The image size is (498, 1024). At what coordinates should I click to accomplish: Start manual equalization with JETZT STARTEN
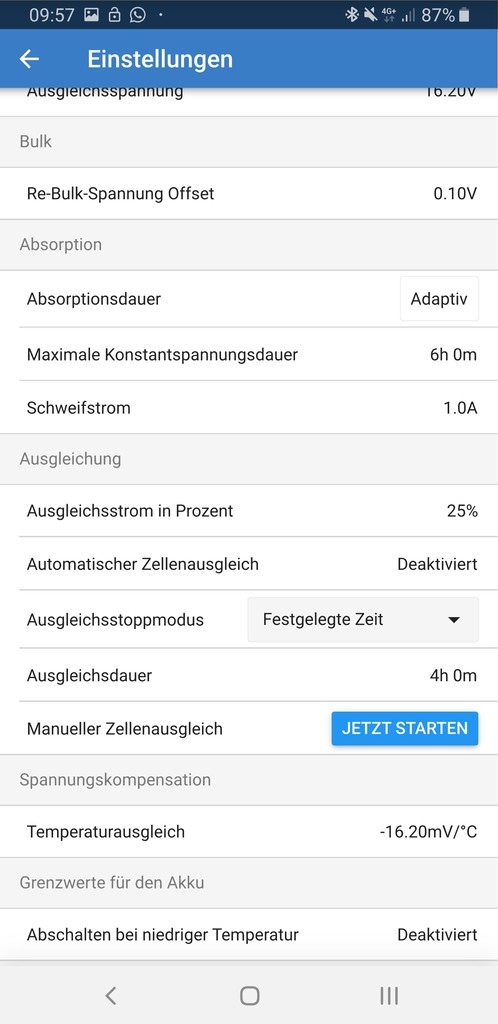[x=405, y=728]
